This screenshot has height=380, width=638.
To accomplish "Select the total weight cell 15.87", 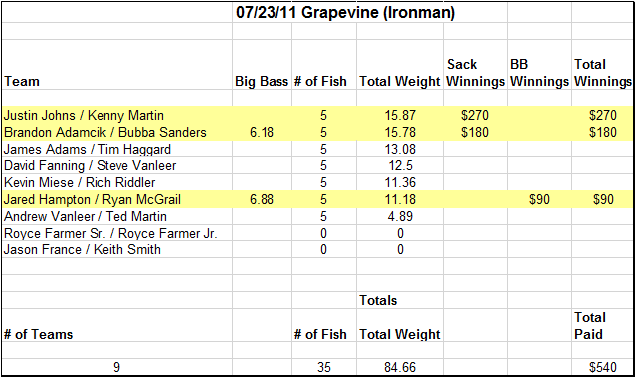I will [400, 116].
